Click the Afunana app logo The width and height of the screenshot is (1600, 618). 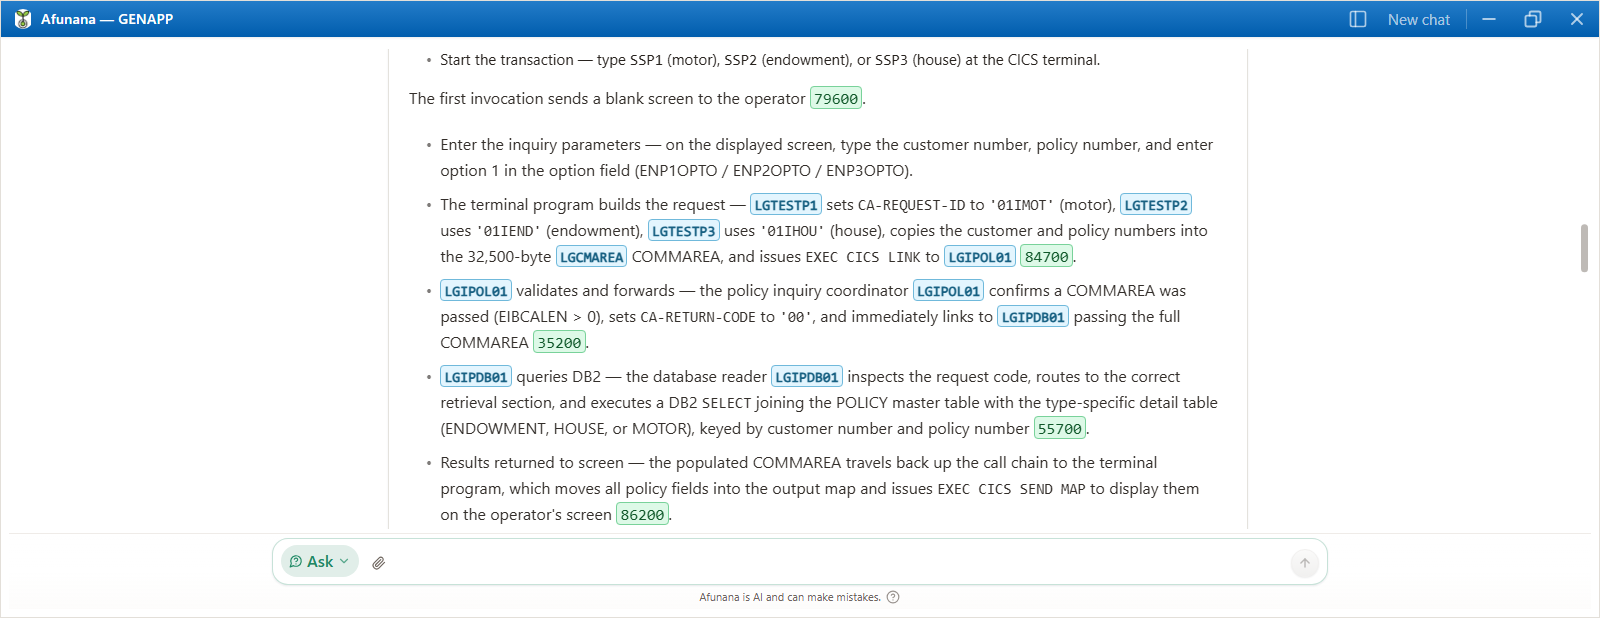[x=23, y=19]
